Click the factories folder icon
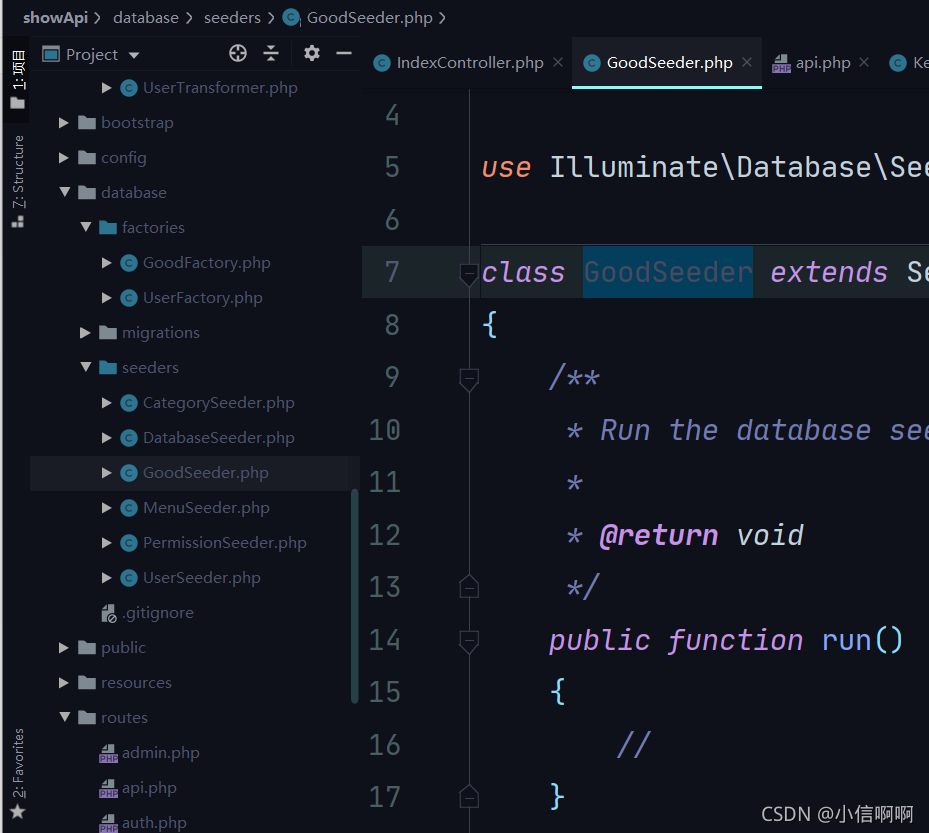This screenshot has height=833, width=929. tap(107, 228)
